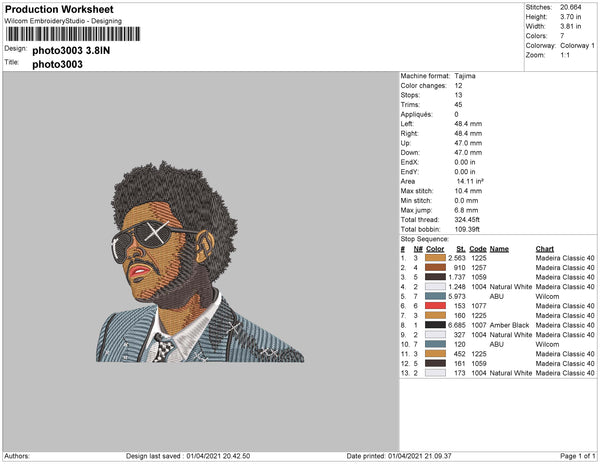Click the Height value 3.70 in
This screenshot has height=464, width=600.
[571, 17]
